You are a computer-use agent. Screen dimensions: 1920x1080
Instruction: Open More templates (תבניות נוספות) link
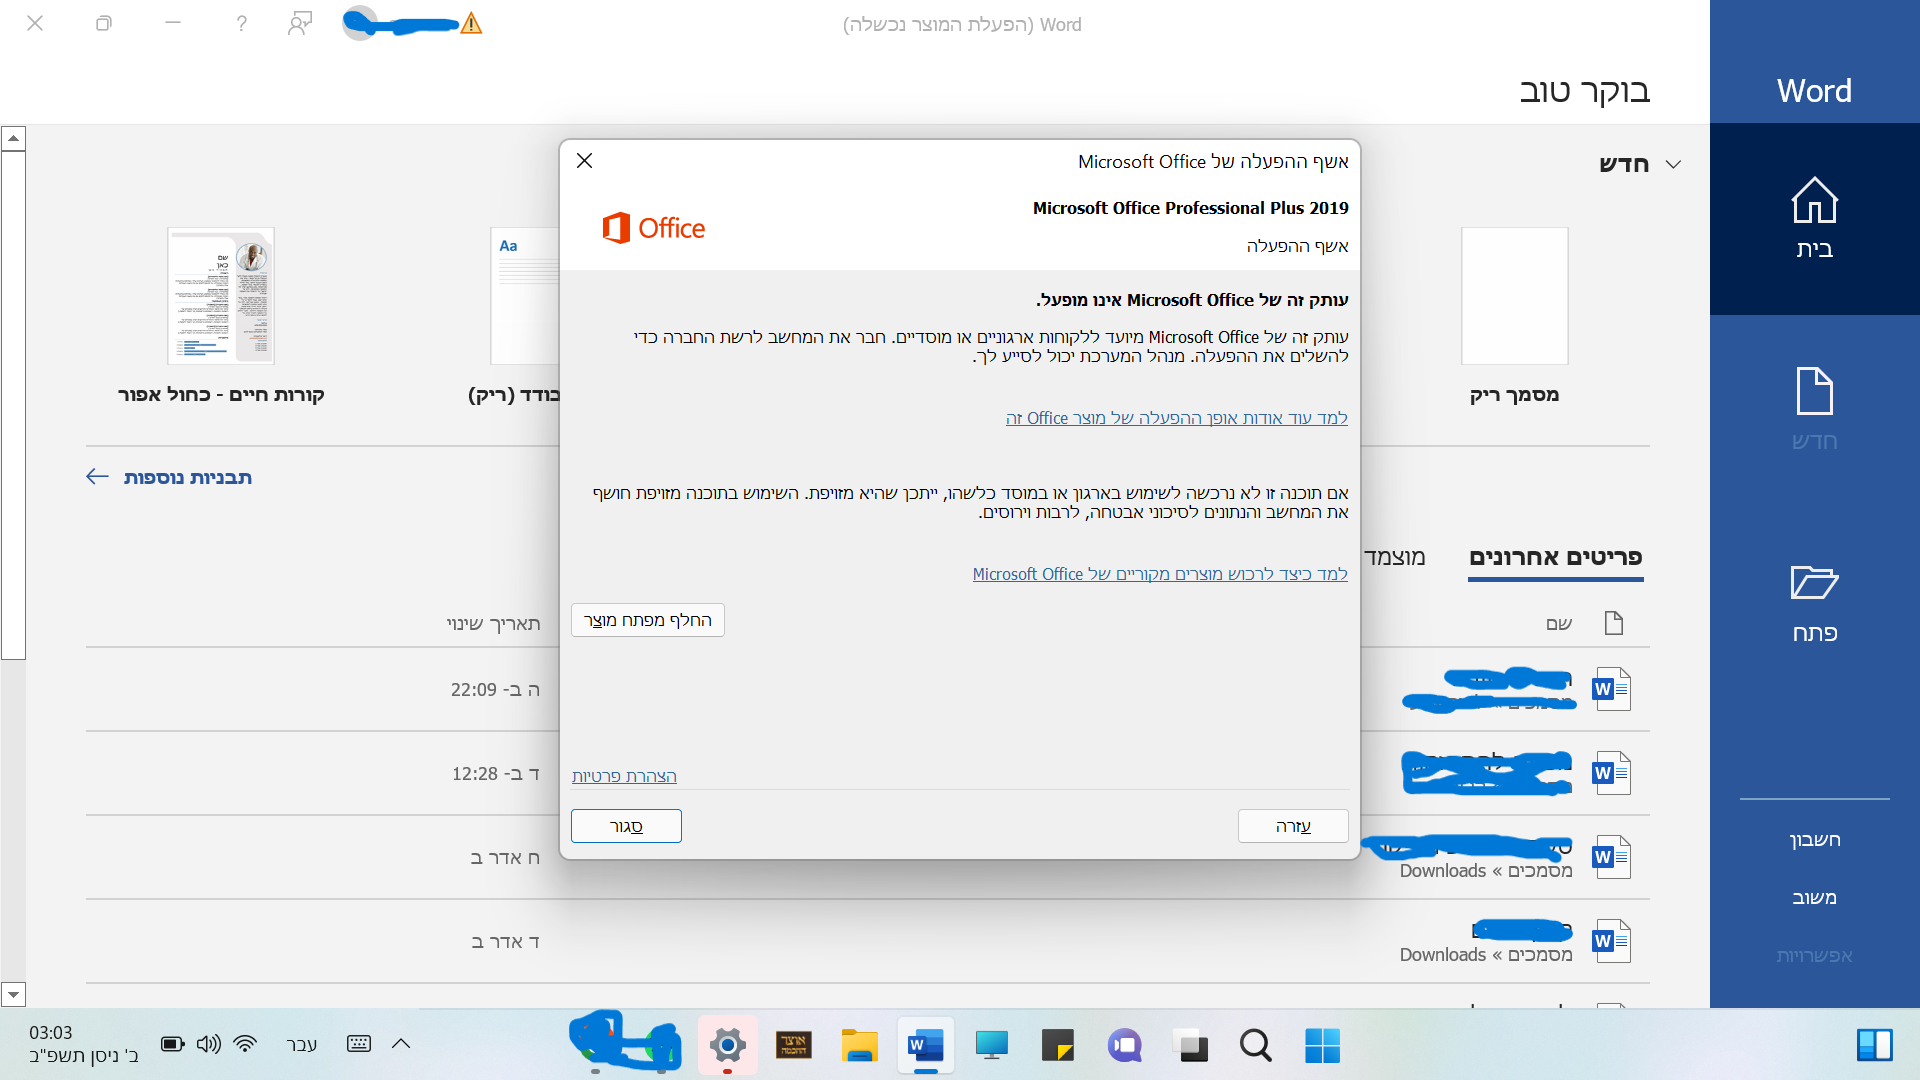click(x=169, y=477)
